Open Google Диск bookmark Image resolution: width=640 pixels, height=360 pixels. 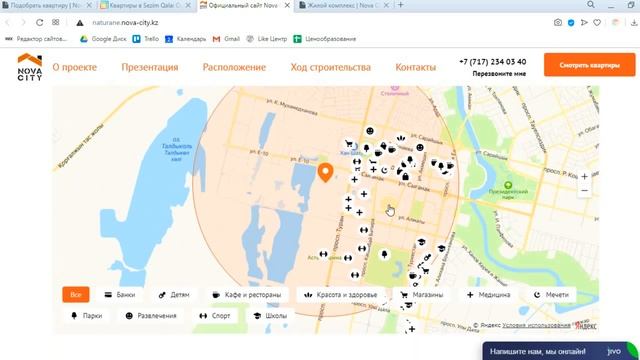pyautogui.click(x=103, y=39)
